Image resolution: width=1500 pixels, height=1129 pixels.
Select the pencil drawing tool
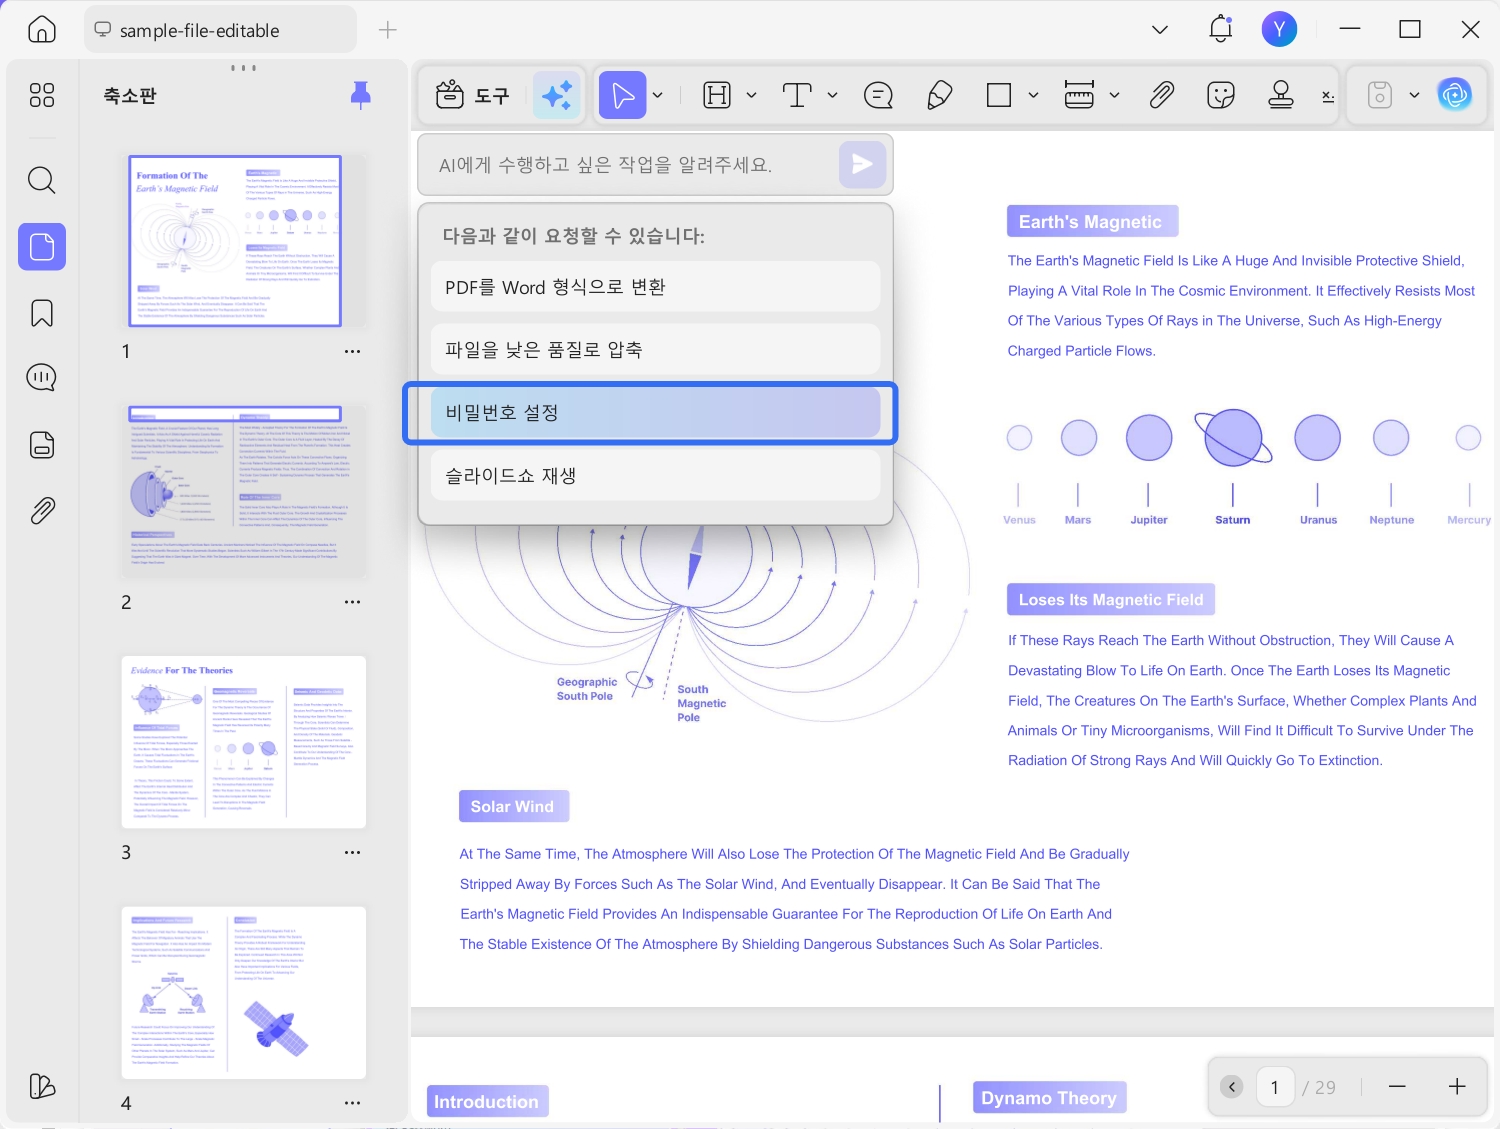939,95
